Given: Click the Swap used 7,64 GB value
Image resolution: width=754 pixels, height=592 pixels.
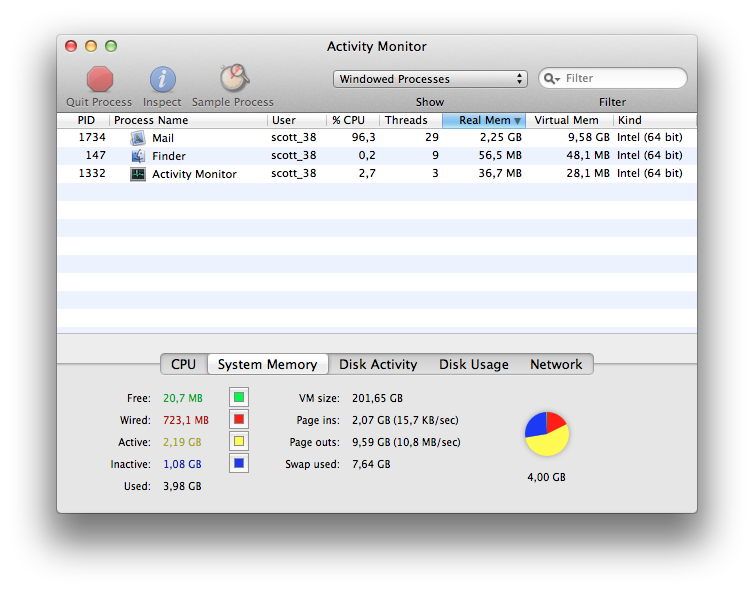Looking at the screenshot, I should tap(371, 464).
